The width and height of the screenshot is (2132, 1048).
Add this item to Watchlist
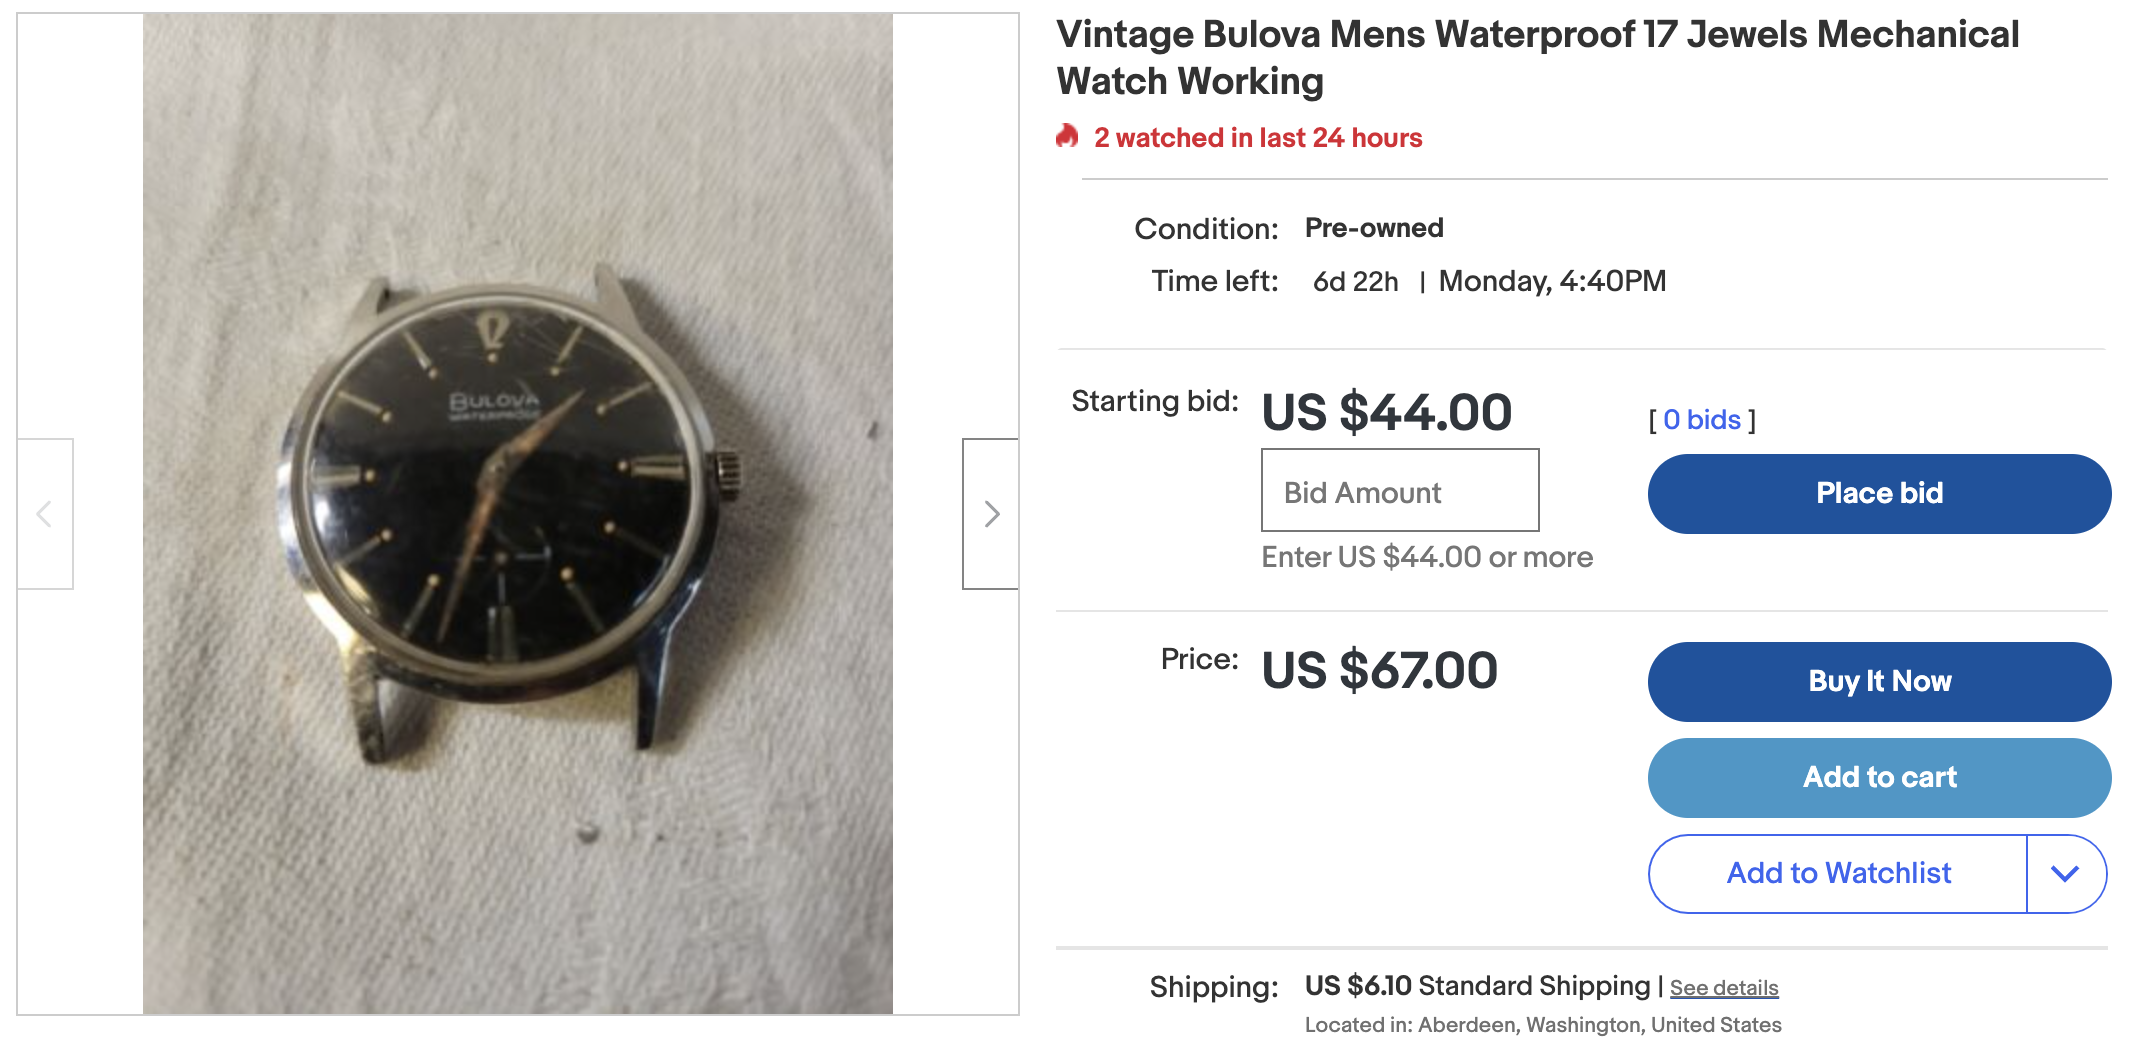(1838, 874)
